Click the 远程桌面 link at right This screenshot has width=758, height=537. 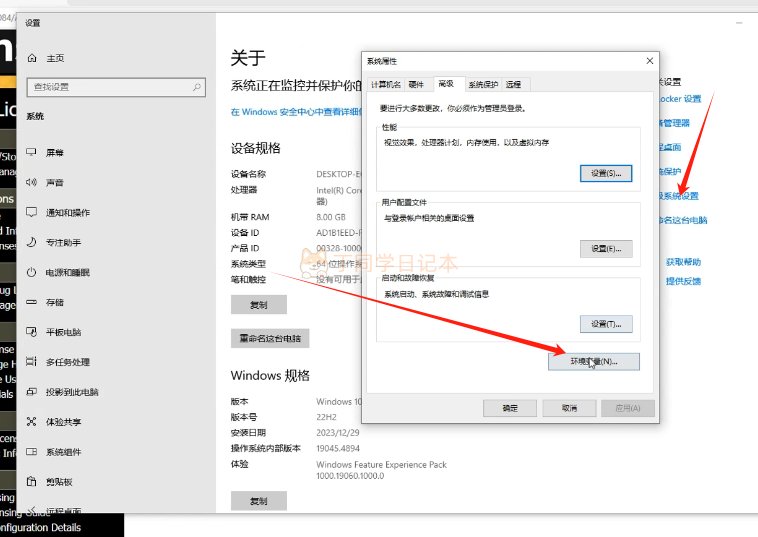click(x=670, y=147)
